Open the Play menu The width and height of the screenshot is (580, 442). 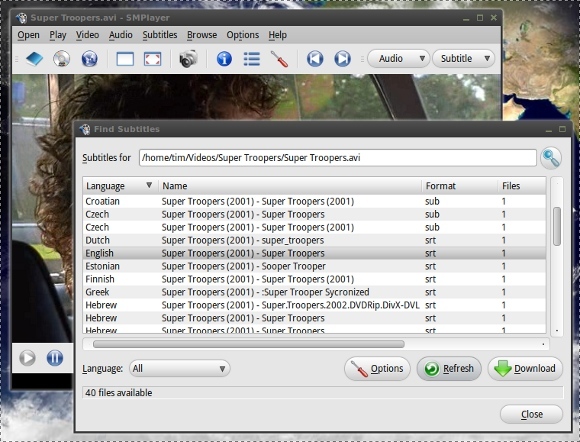coord(58,35)
